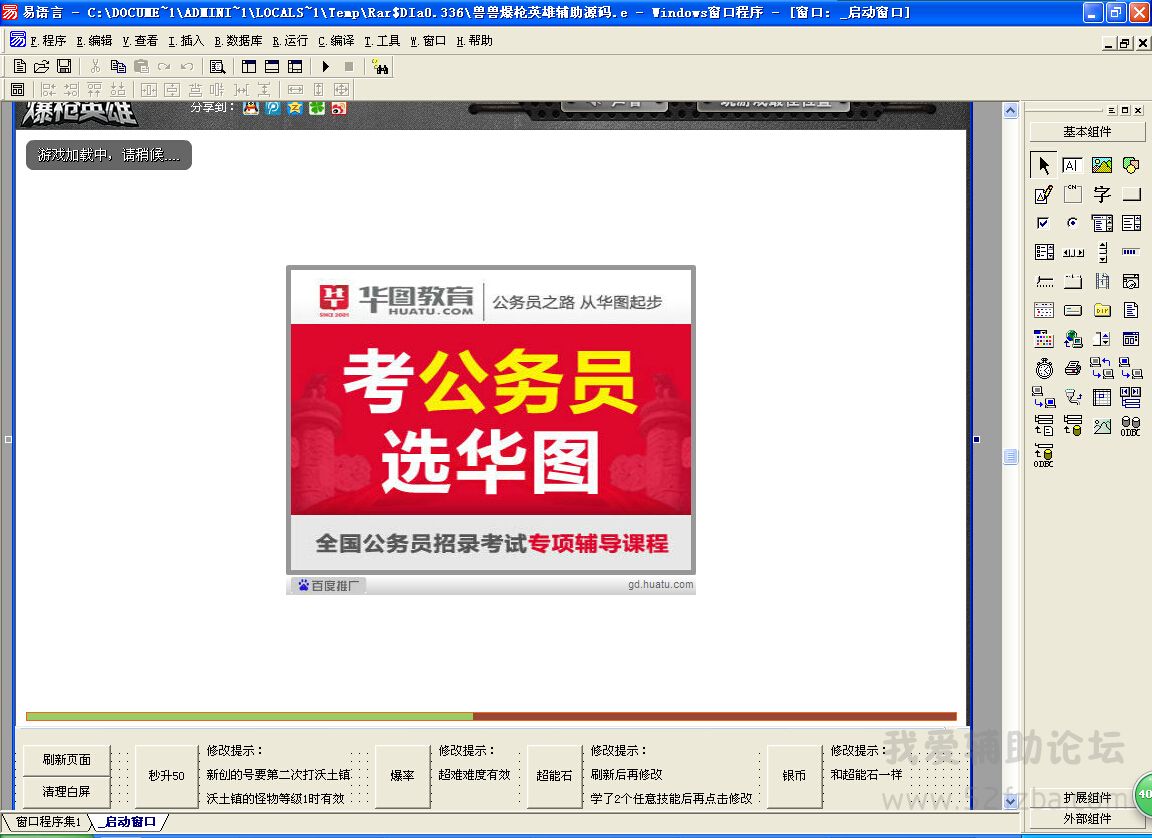Open the 工具 (Tools) menu
Image resolution: width=1152 pixels, height=838 pixels.
point(382,41)
